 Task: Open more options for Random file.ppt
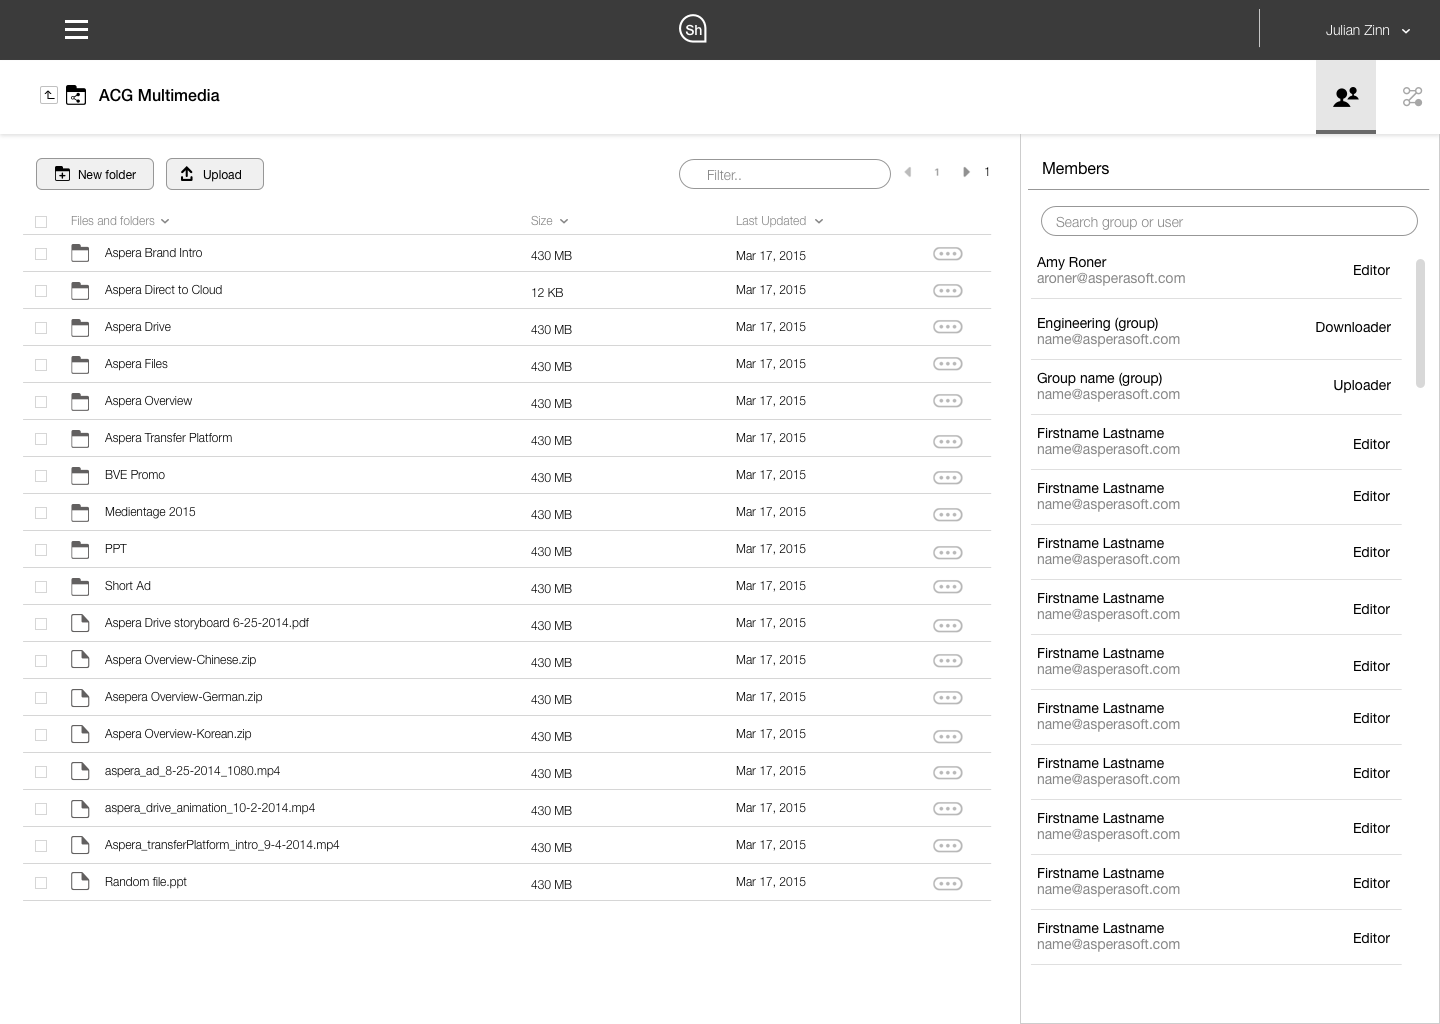[x=947, y=884]
